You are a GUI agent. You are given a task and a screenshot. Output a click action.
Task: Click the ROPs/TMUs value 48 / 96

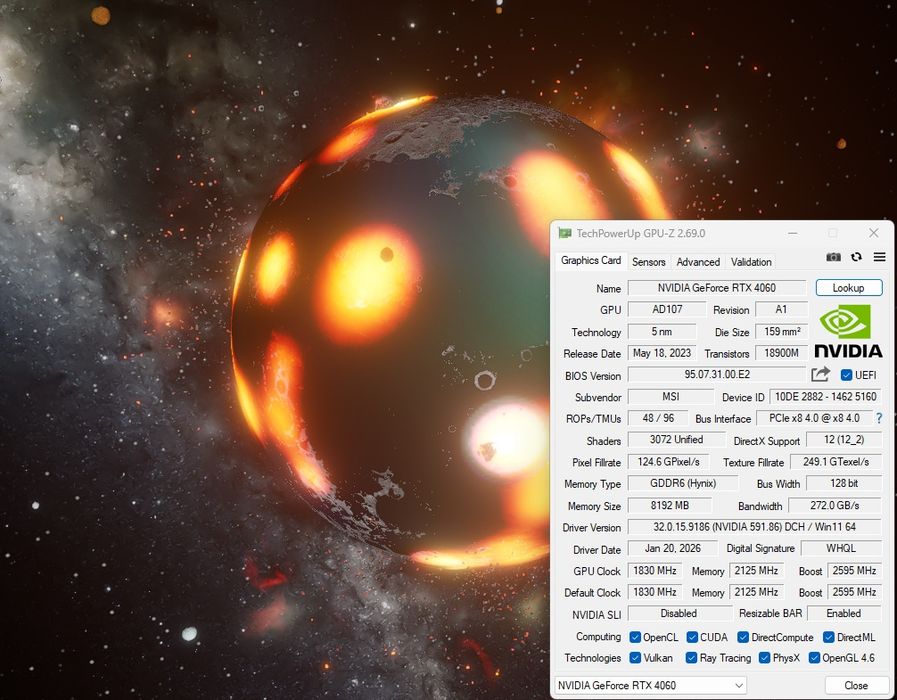point(658,419)
